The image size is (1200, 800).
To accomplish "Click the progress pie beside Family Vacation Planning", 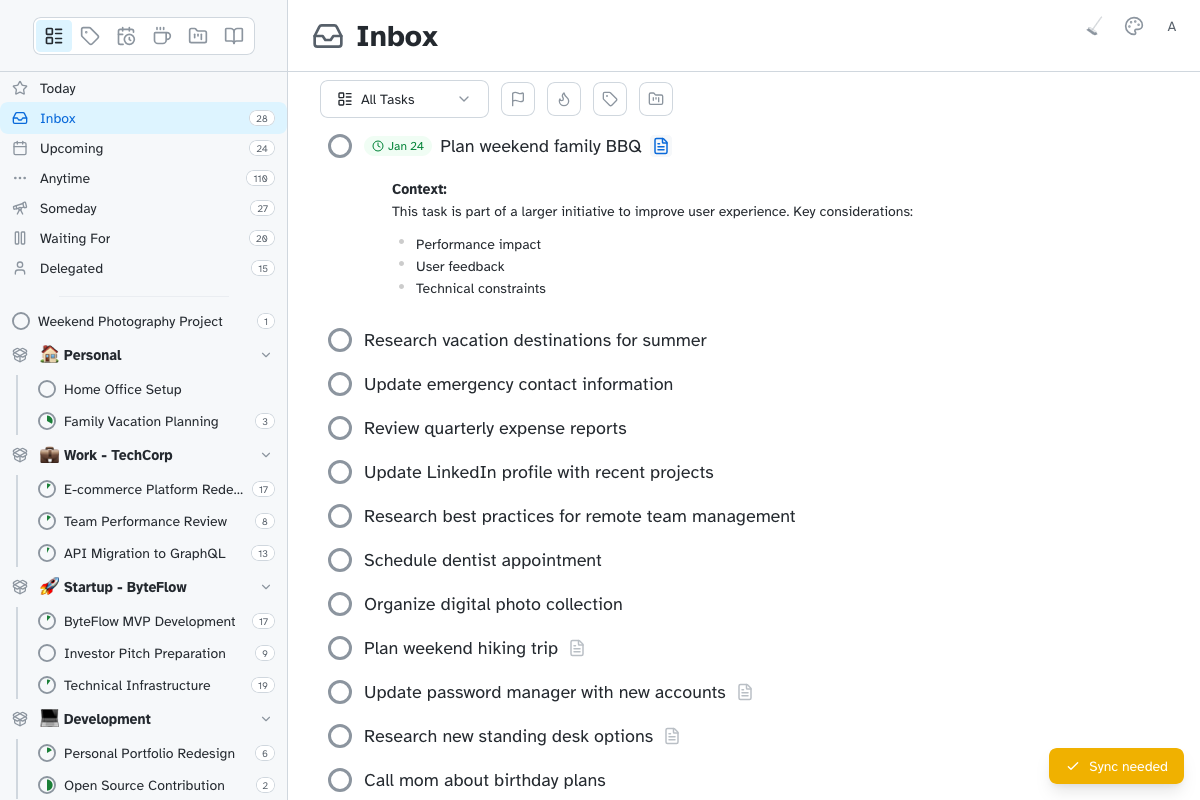I will click(x=46, y=421).
